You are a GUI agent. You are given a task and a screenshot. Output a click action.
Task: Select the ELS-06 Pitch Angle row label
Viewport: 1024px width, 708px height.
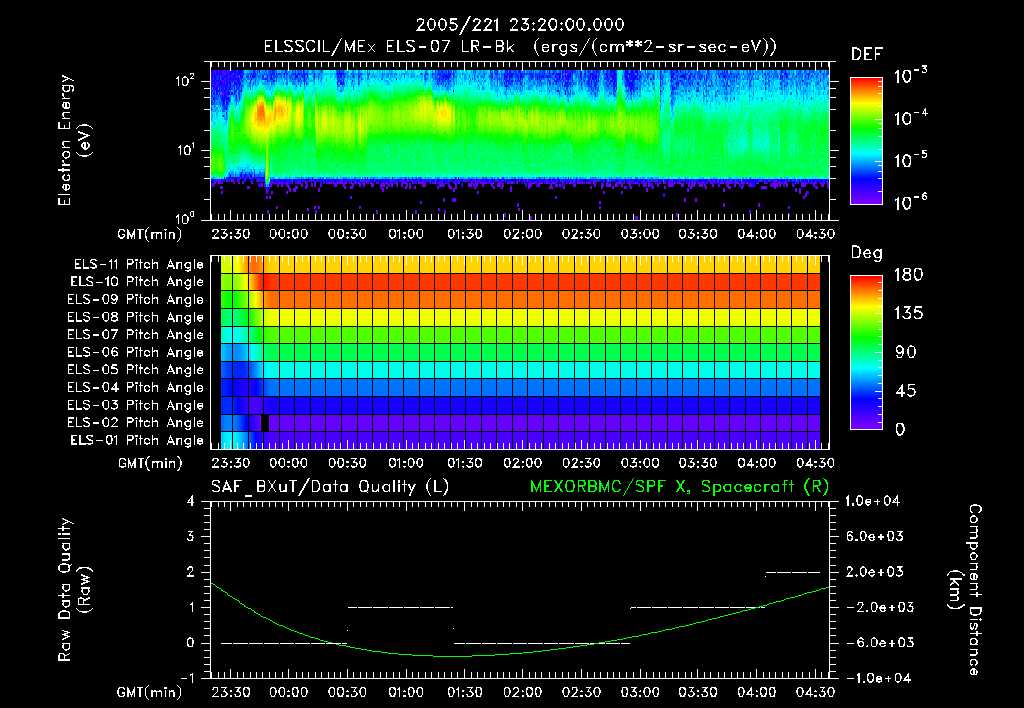coord(135,352)
